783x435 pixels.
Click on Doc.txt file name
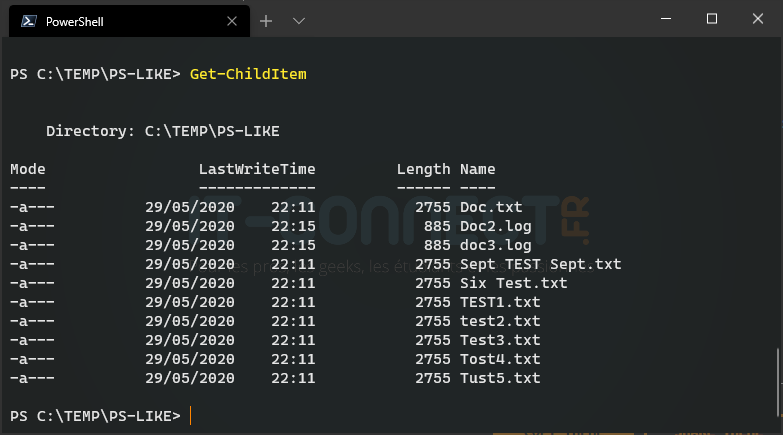[x=491, y=207]
